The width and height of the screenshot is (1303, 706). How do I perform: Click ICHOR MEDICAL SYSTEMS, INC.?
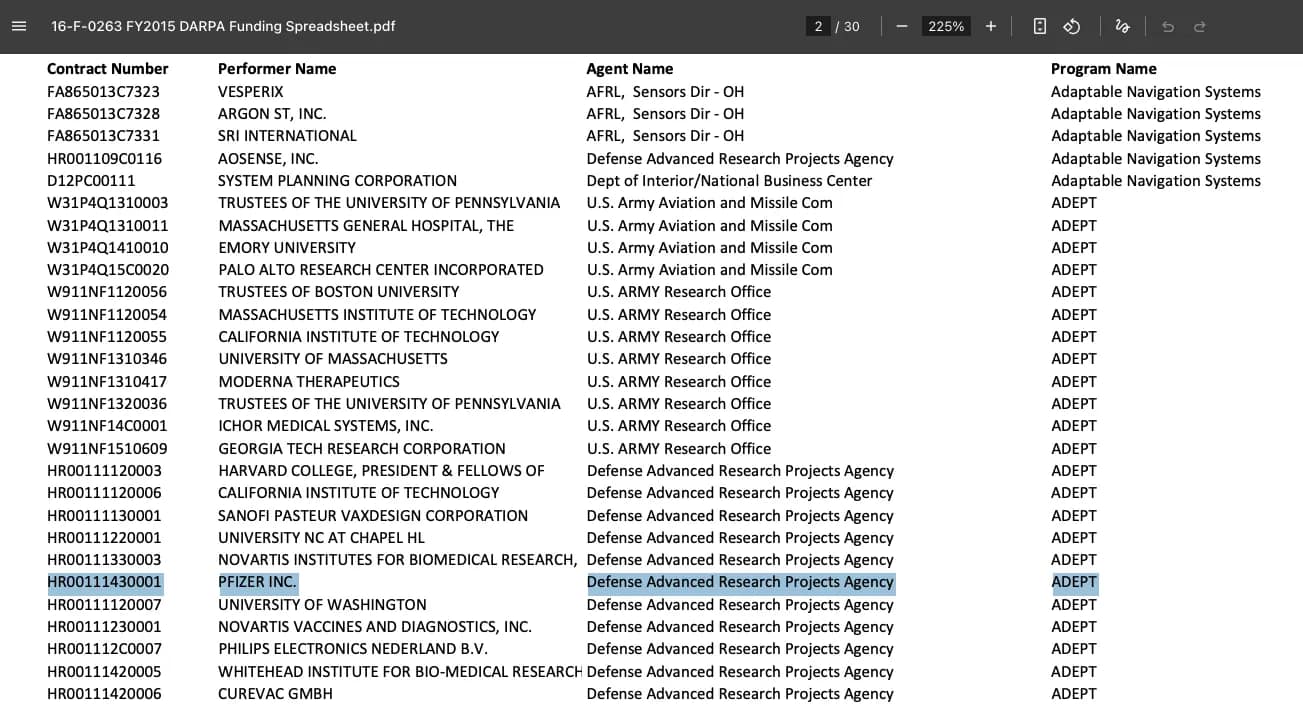point(326,426)
